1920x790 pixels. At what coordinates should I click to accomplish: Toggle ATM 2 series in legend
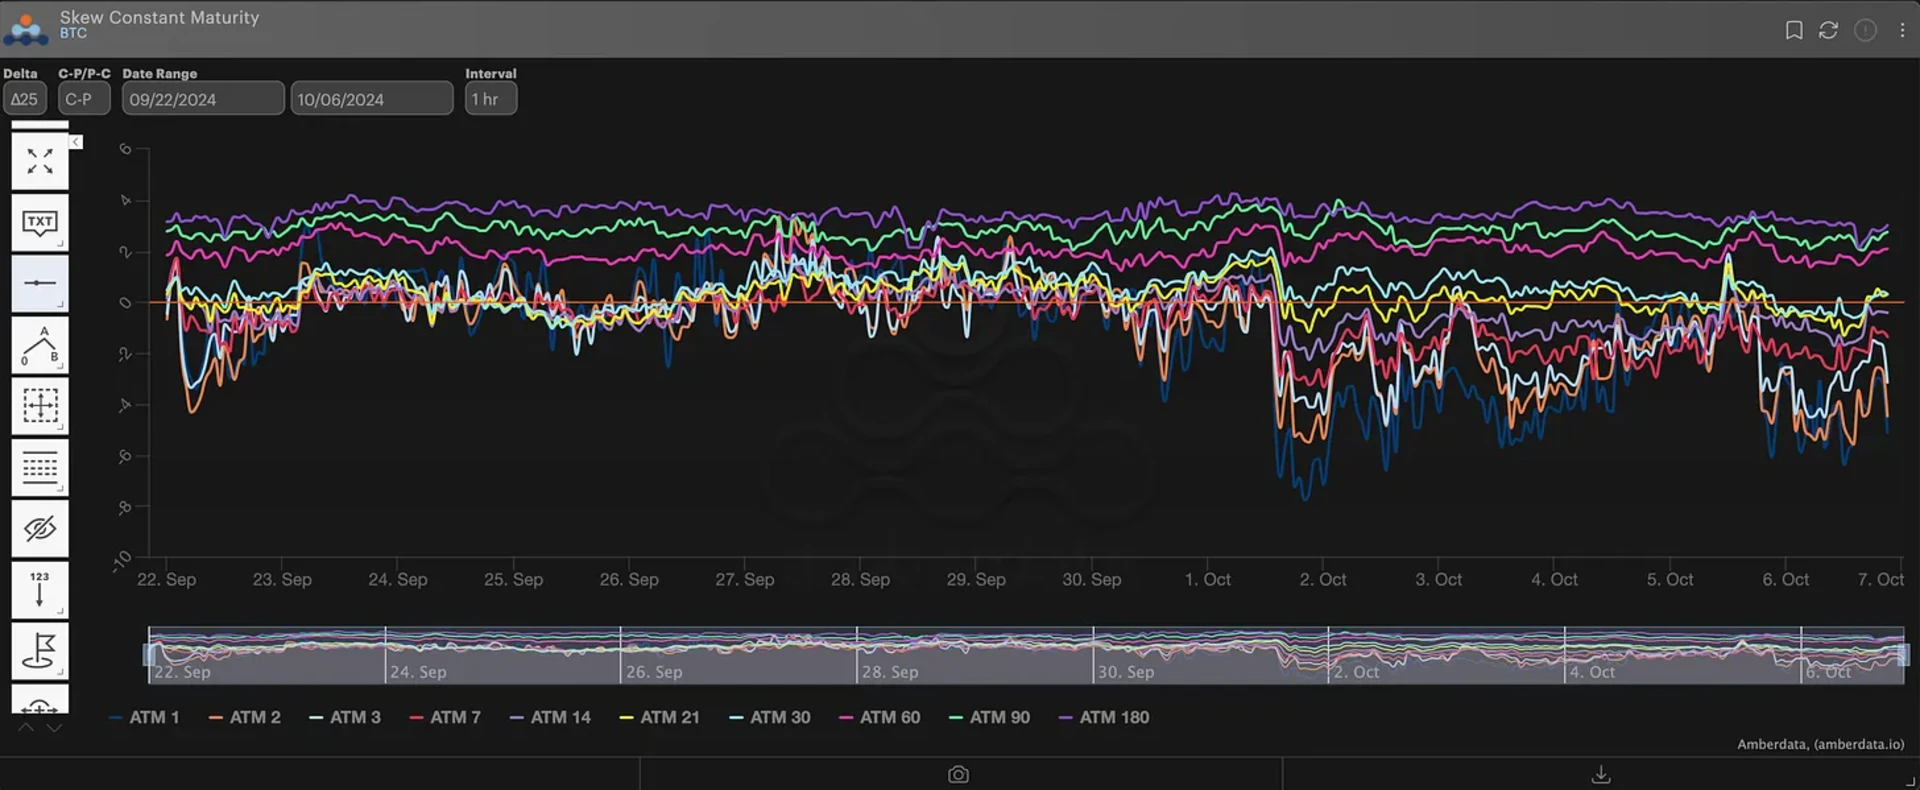pos(245,717)
